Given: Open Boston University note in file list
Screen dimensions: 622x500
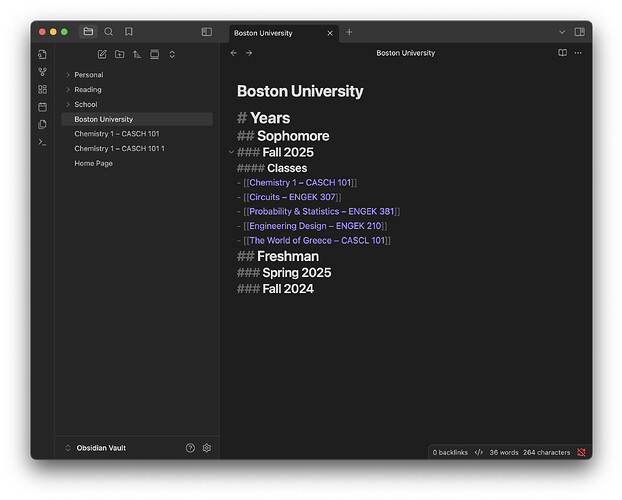Looking at the screenshot, I should 137,119.
